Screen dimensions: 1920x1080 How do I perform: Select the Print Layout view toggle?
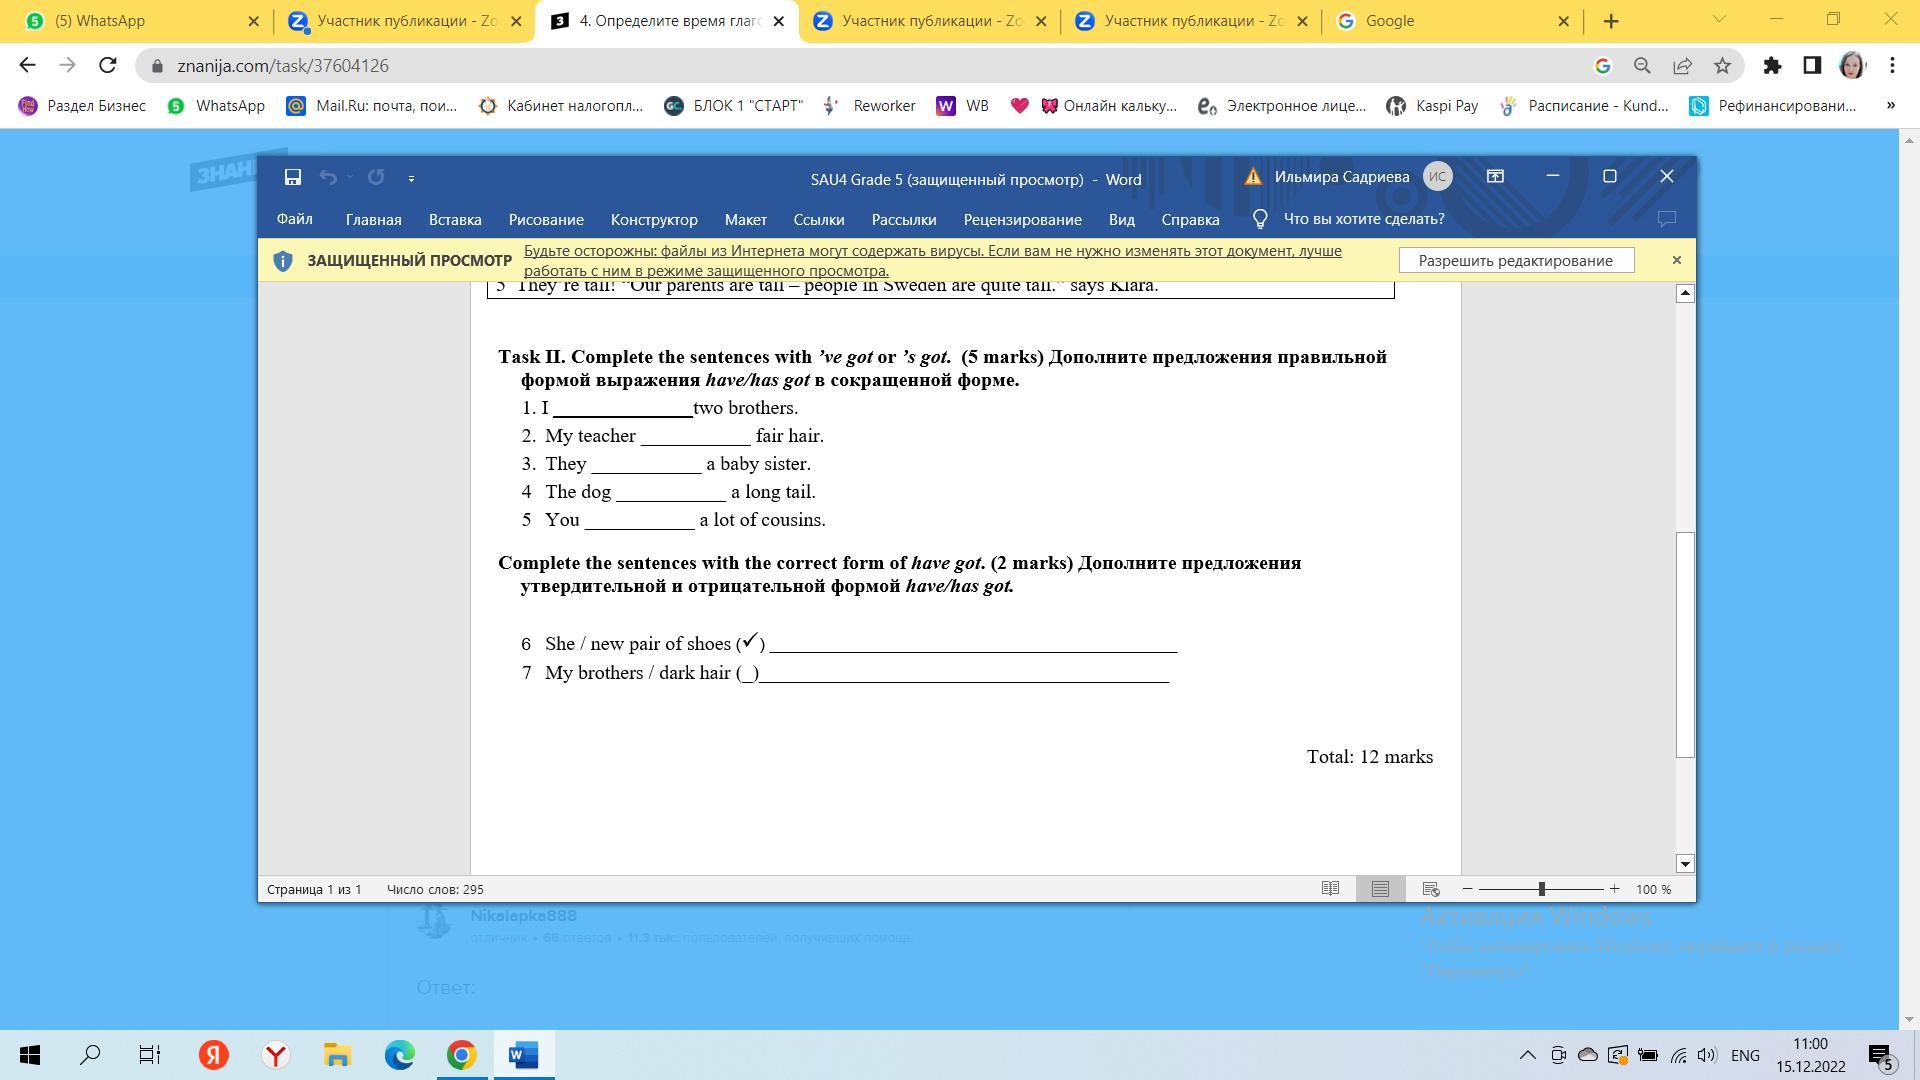(1380, 889)
